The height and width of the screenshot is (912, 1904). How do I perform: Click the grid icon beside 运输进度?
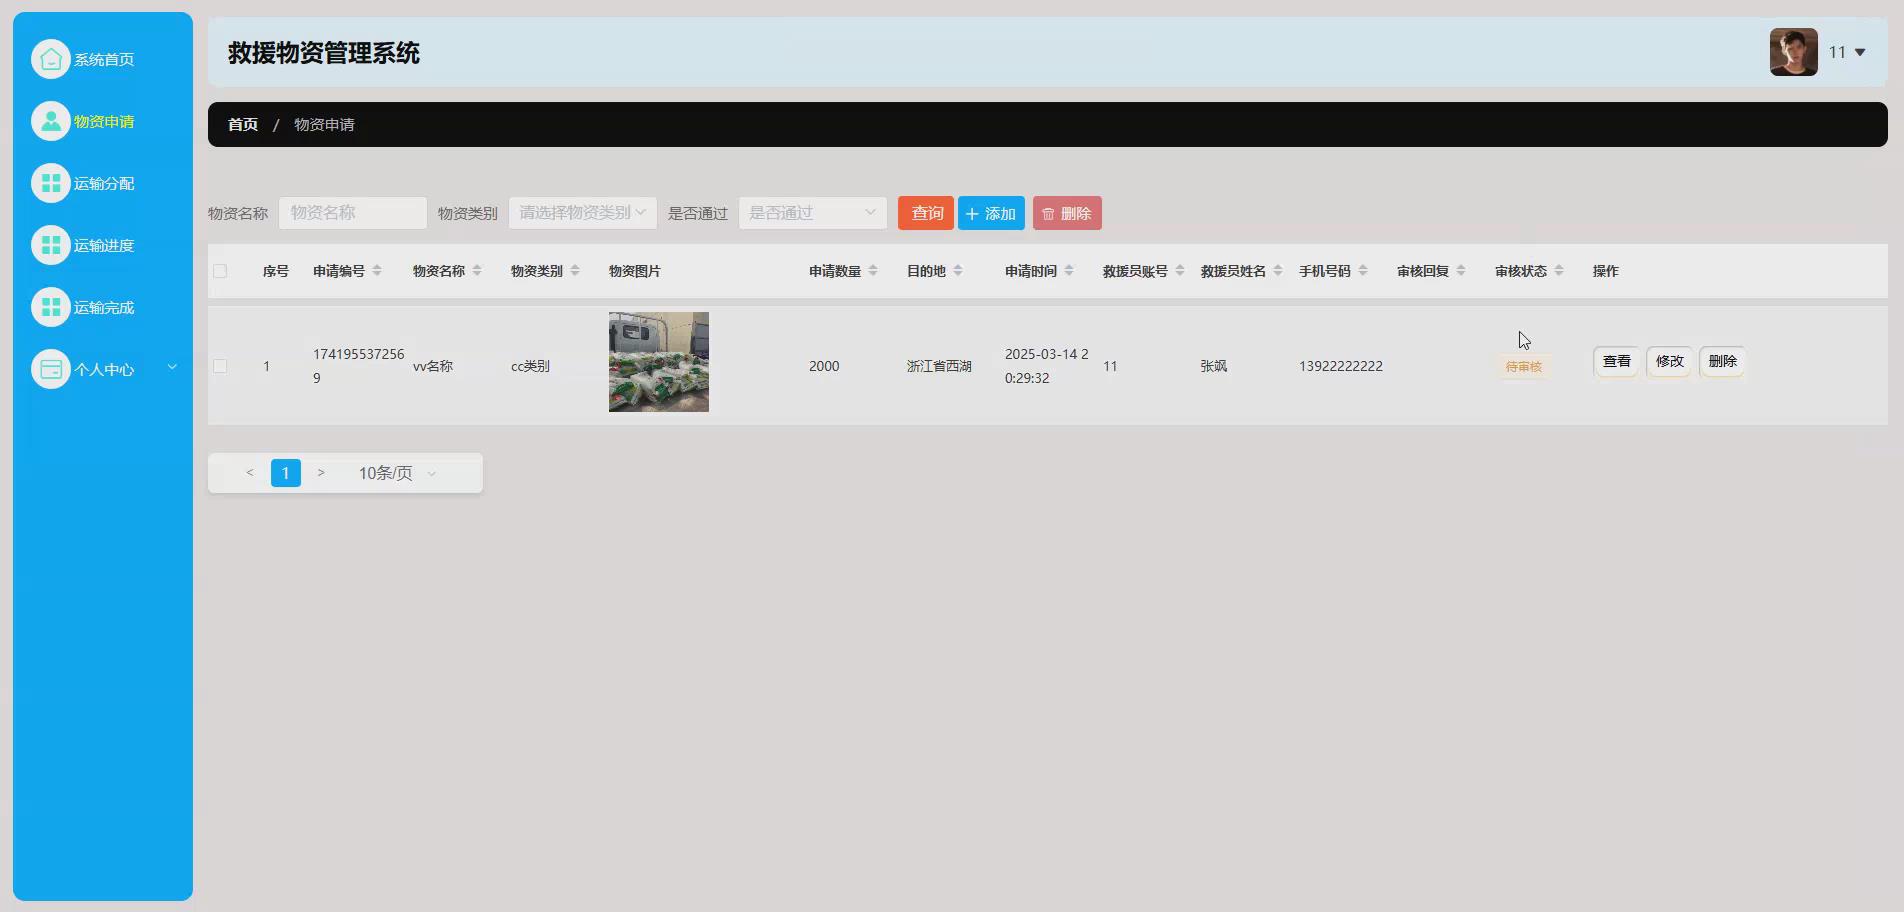[51, 245]
